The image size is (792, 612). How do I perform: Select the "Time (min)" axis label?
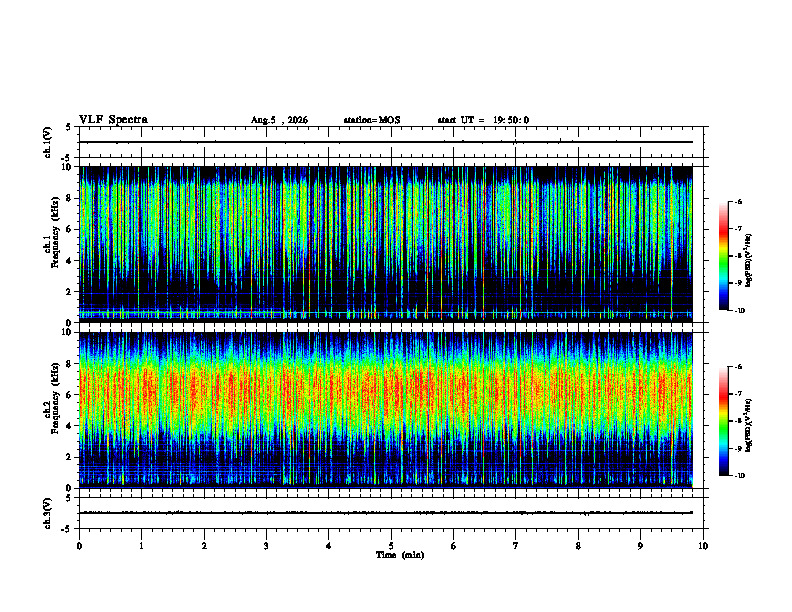coord(400,555)
